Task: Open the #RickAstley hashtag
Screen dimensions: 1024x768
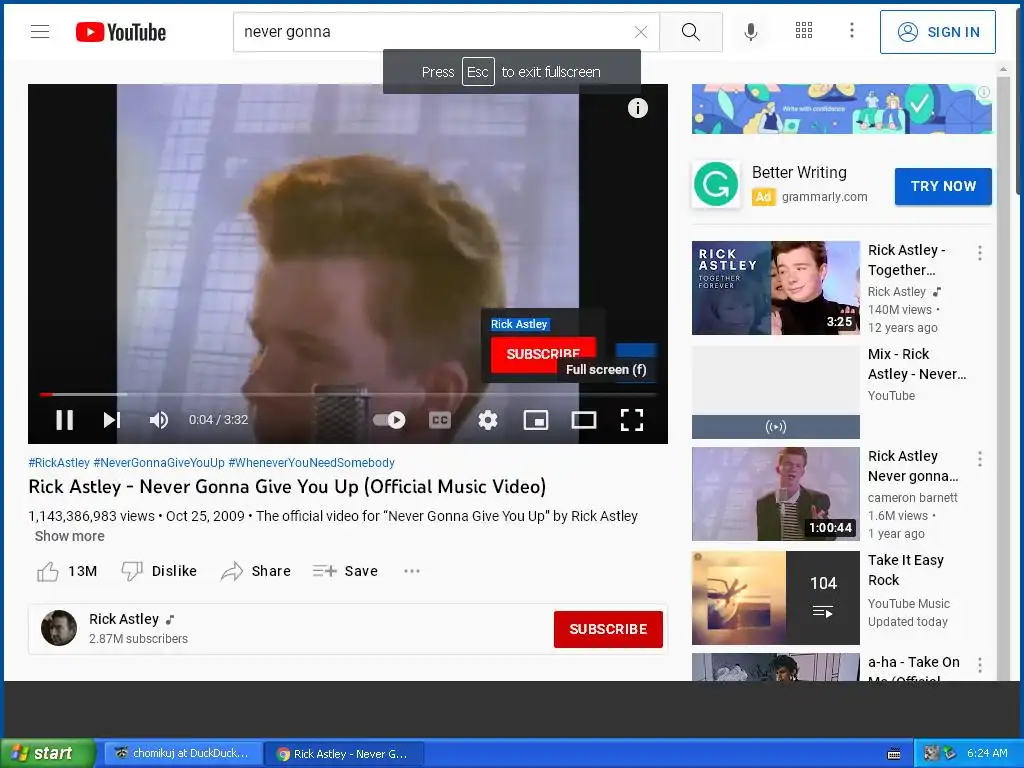Action: click(59, 462)
